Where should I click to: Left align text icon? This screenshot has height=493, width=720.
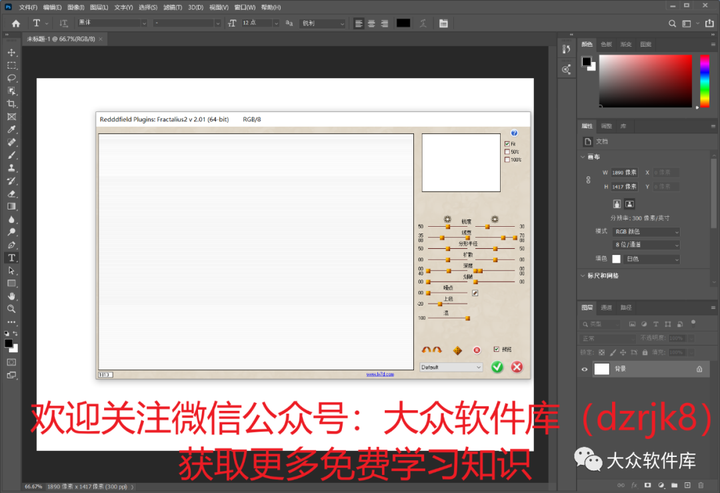pos(359,23)
